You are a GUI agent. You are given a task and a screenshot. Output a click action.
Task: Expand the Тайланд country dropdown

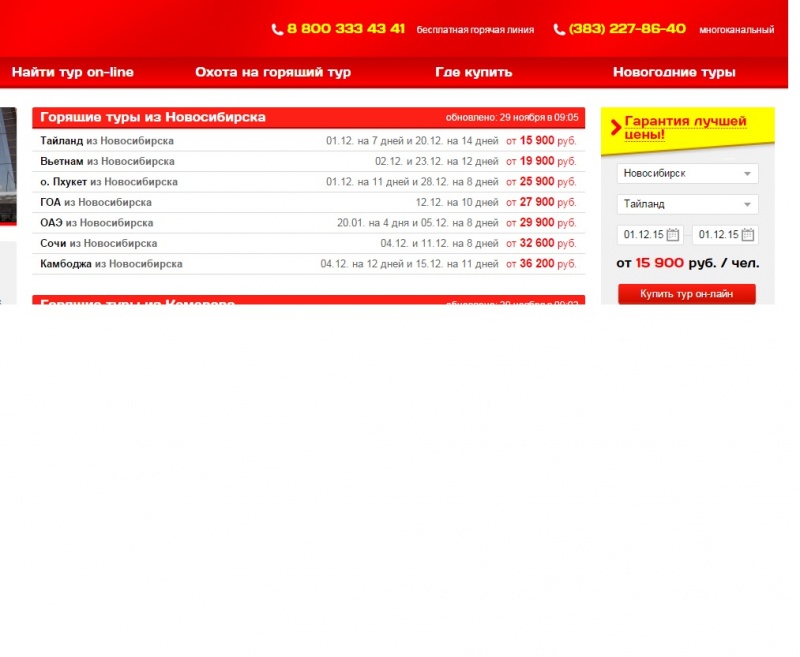pyautogui.click(x=687, y=204)
